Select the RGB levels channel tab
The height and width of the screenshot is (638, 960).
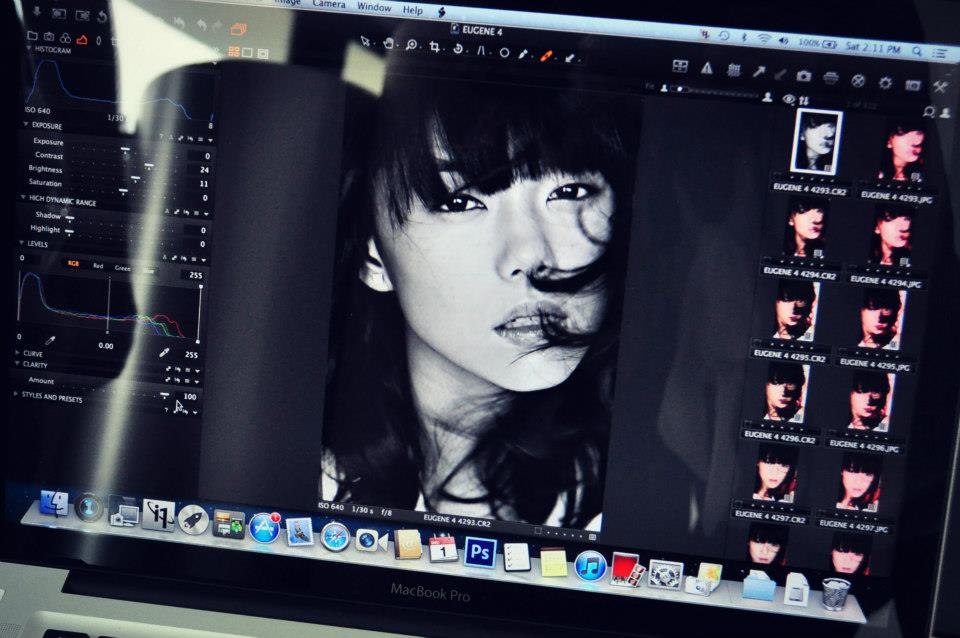point(73,263)
